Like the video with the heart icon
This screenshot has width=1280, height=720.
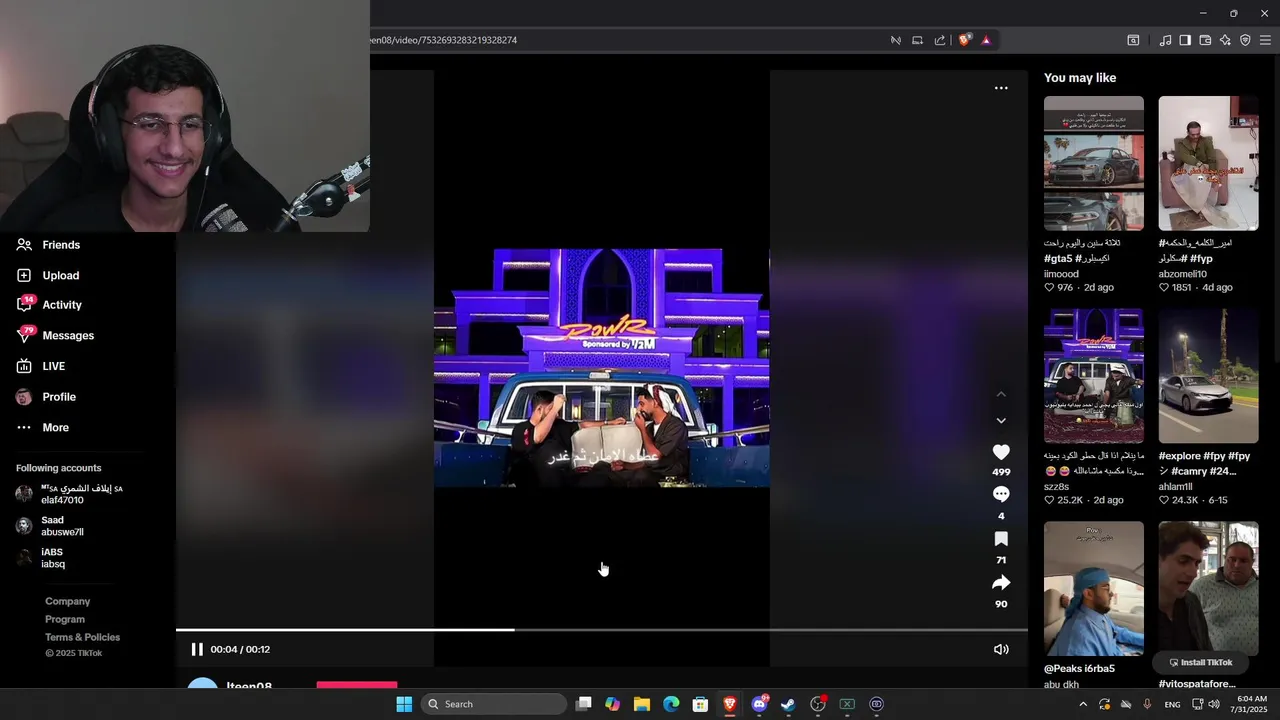(x=1001, y=452)
